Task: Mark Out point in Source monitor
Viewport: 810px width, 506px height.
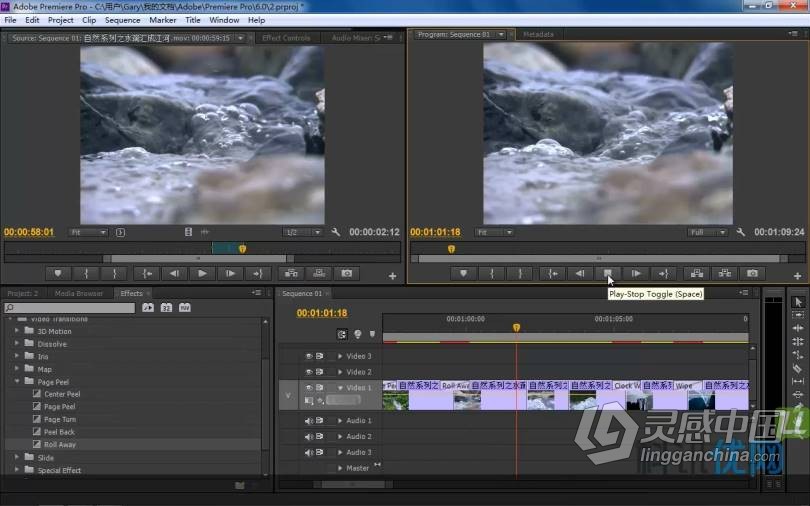Action: coord(114,274)
